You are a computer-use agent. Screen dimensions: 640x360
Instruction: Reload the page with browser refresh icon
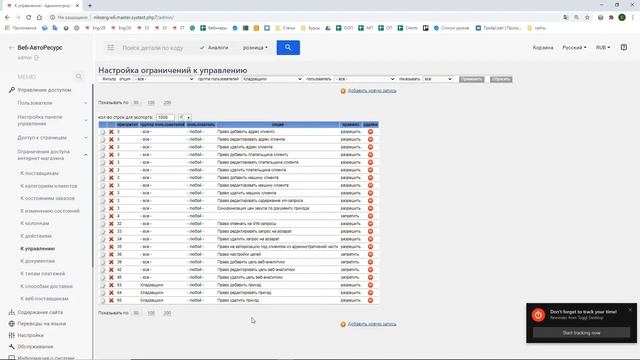point(29,17)
